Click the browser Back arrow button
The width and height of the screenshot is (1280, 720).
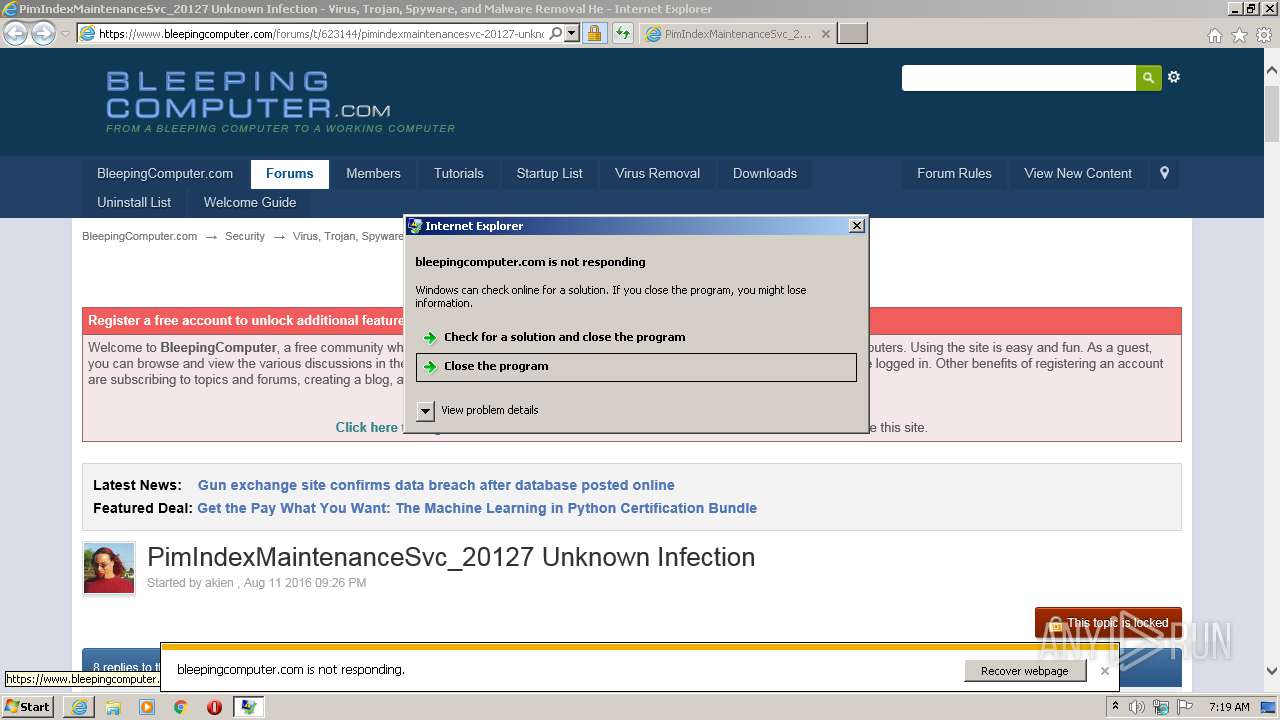point(15,33)
